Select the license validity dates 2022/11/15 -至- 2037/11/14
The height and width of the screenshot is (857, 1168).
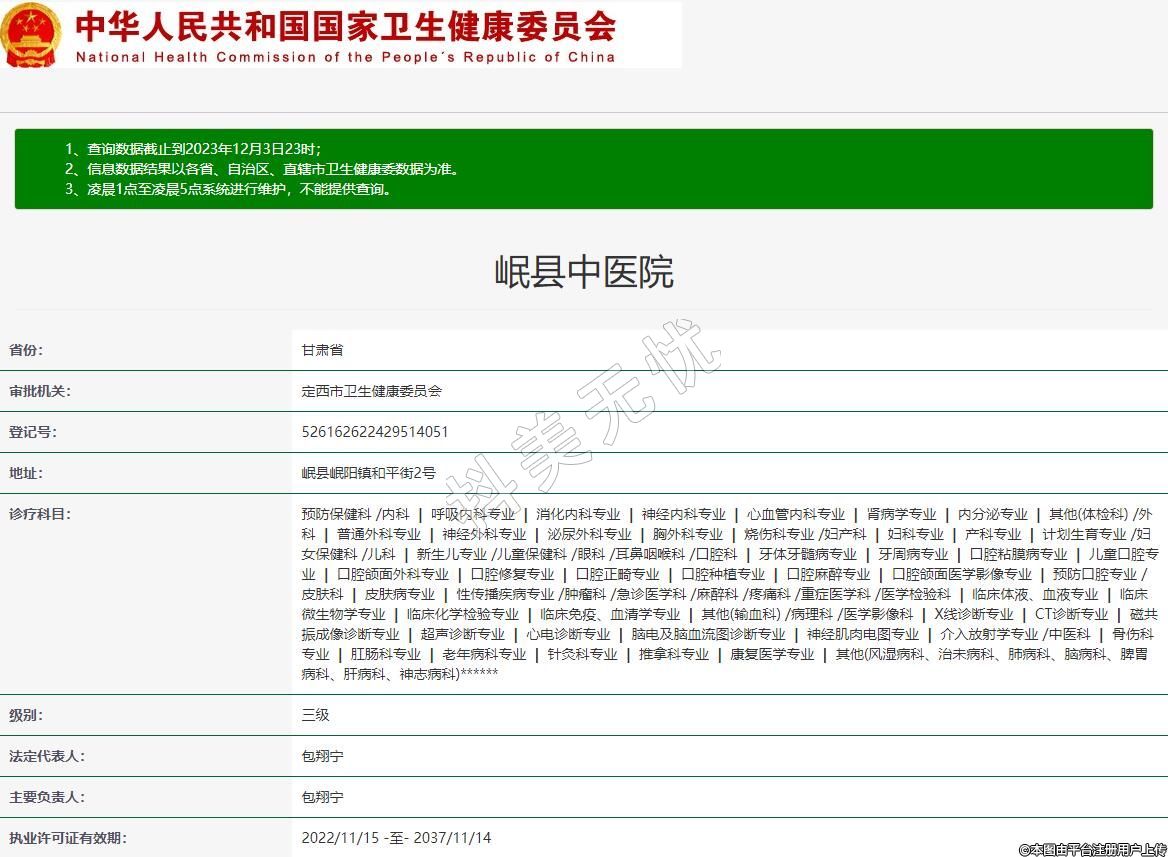(396, 838)
